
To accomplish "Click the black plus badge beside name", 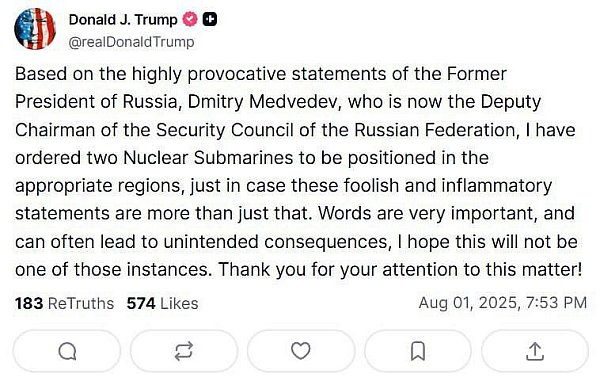I will pyautogui.click(x=209, y=19).
